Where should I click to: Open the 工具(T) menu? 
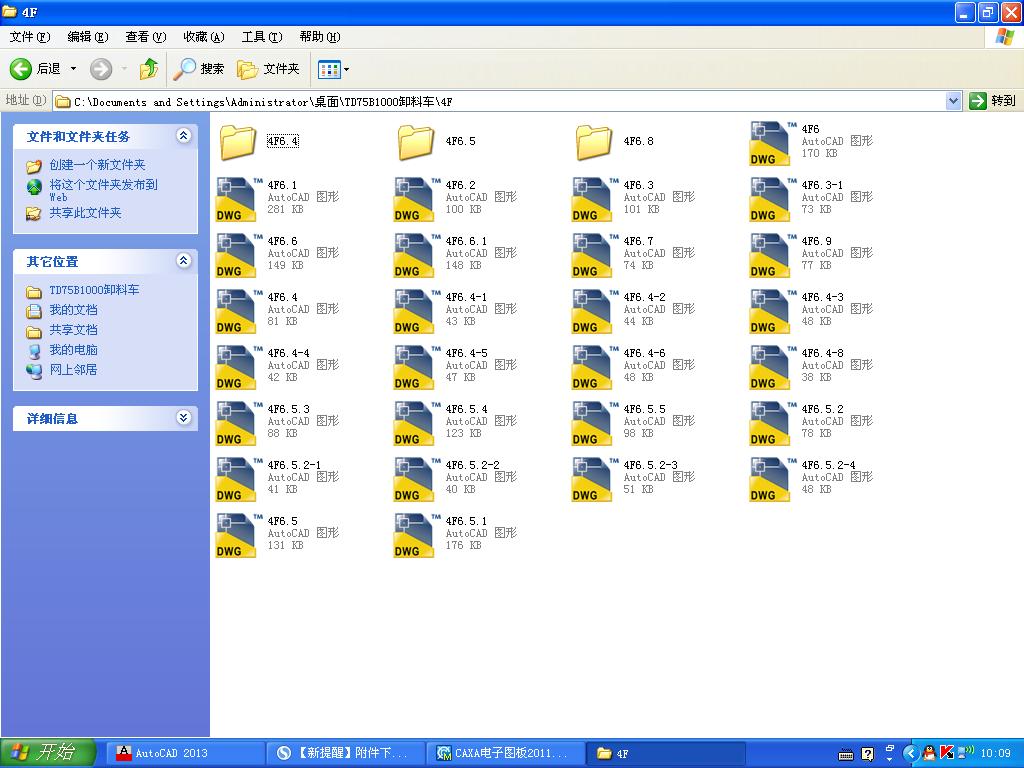click(x=262, y=37)
